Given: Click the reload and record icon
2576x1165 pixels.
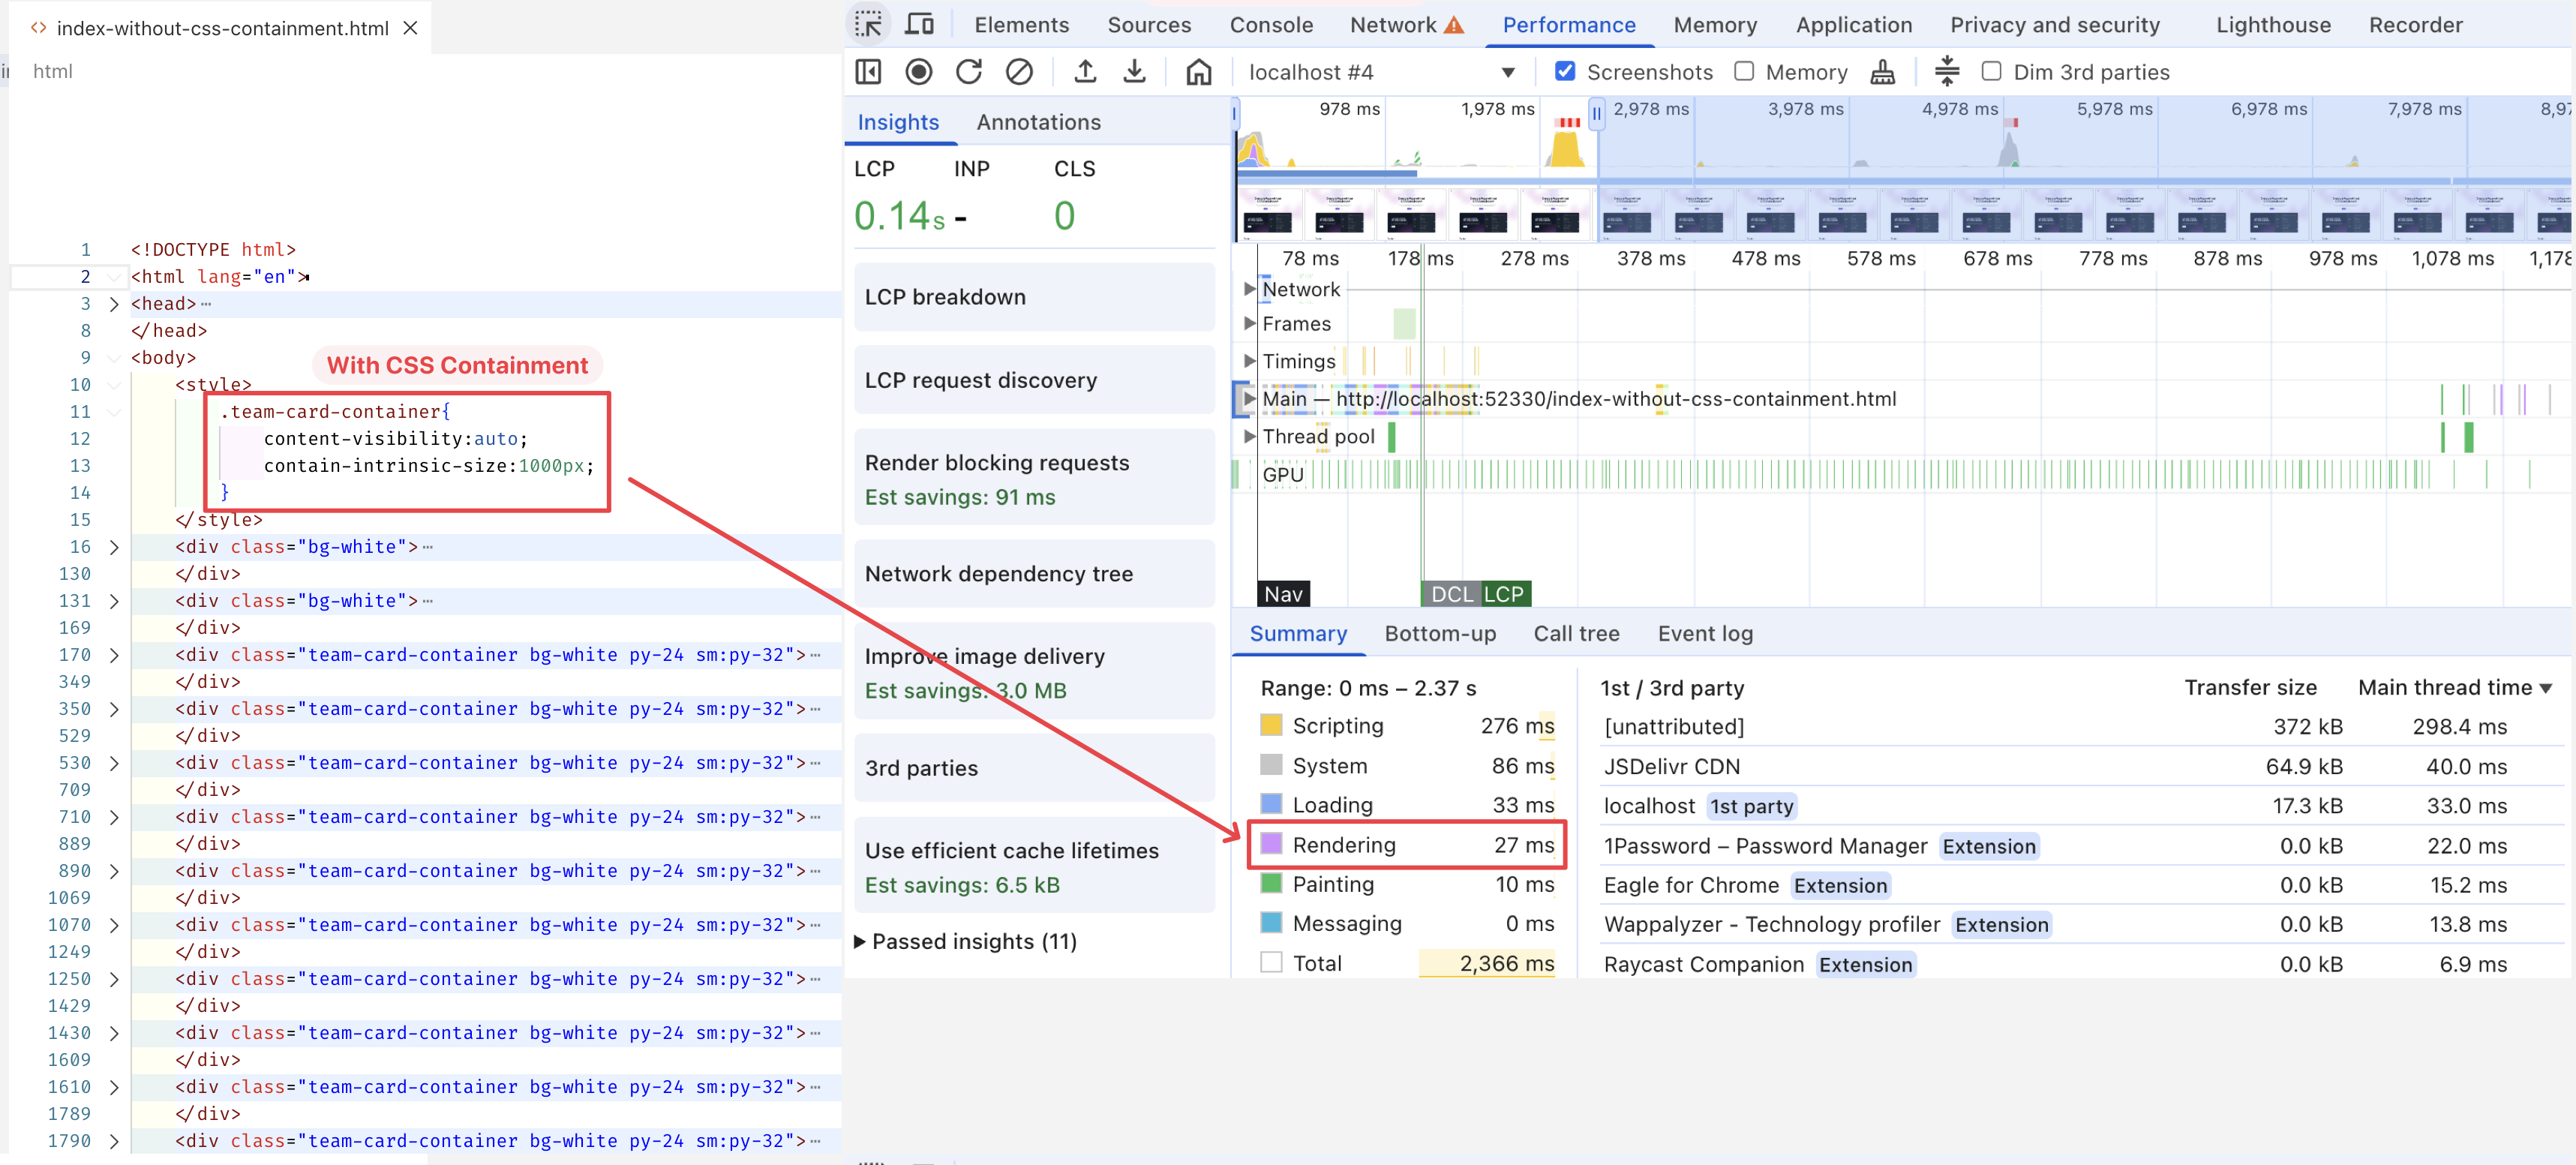Looking at the screenshot, I should (968, 72).
